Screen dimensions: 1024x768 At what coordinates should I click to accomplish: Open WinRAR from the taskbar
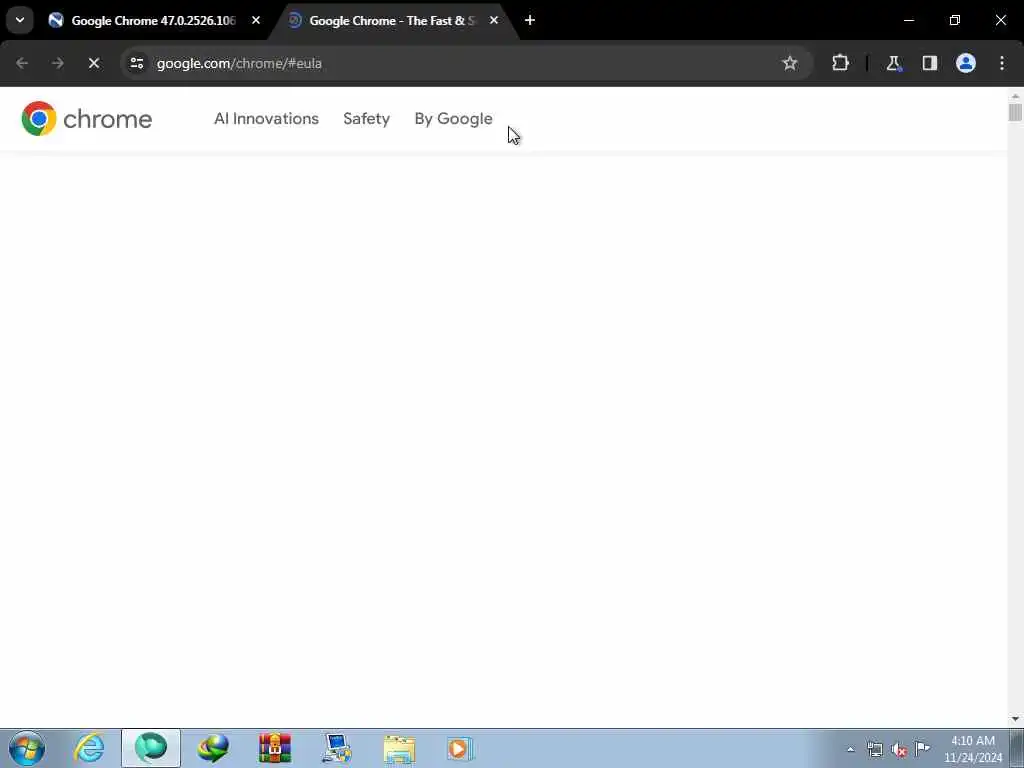pos(275,748)
